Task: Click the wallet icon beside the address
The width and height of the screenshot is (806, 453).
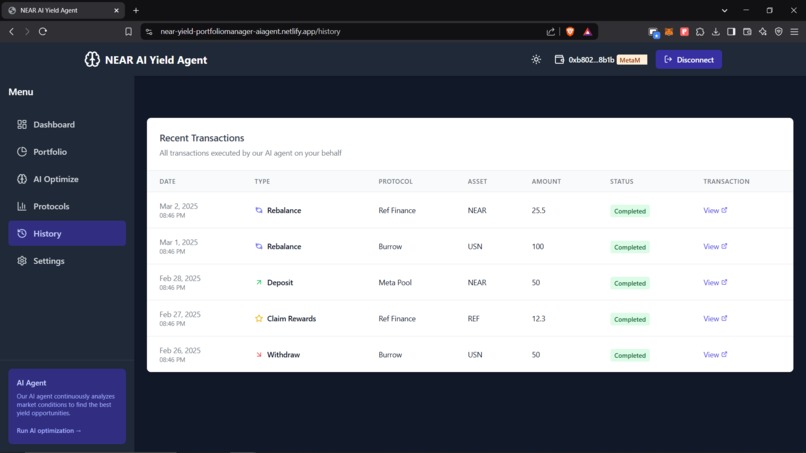Action: click(x=559, y=60)
